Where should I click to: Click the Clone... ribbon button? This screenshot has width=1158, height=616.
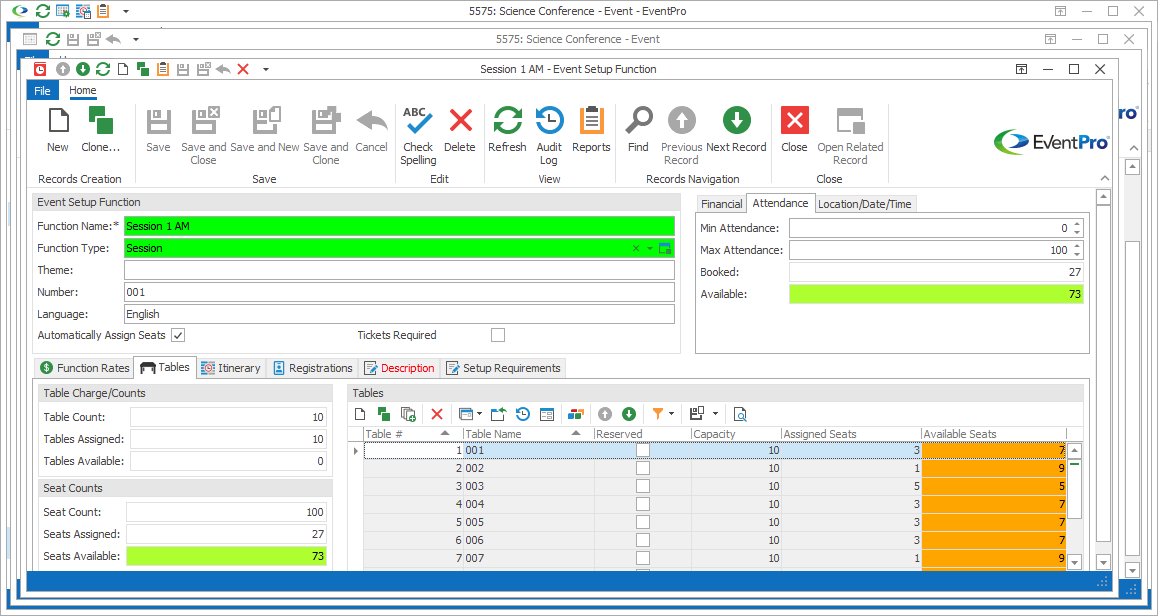coord(100,129)
